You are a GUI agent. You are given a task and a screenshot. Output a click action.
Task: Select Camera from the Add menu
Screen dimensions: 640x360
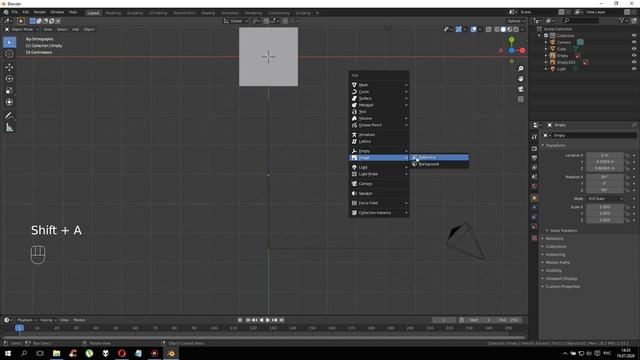tap(379, 184)
